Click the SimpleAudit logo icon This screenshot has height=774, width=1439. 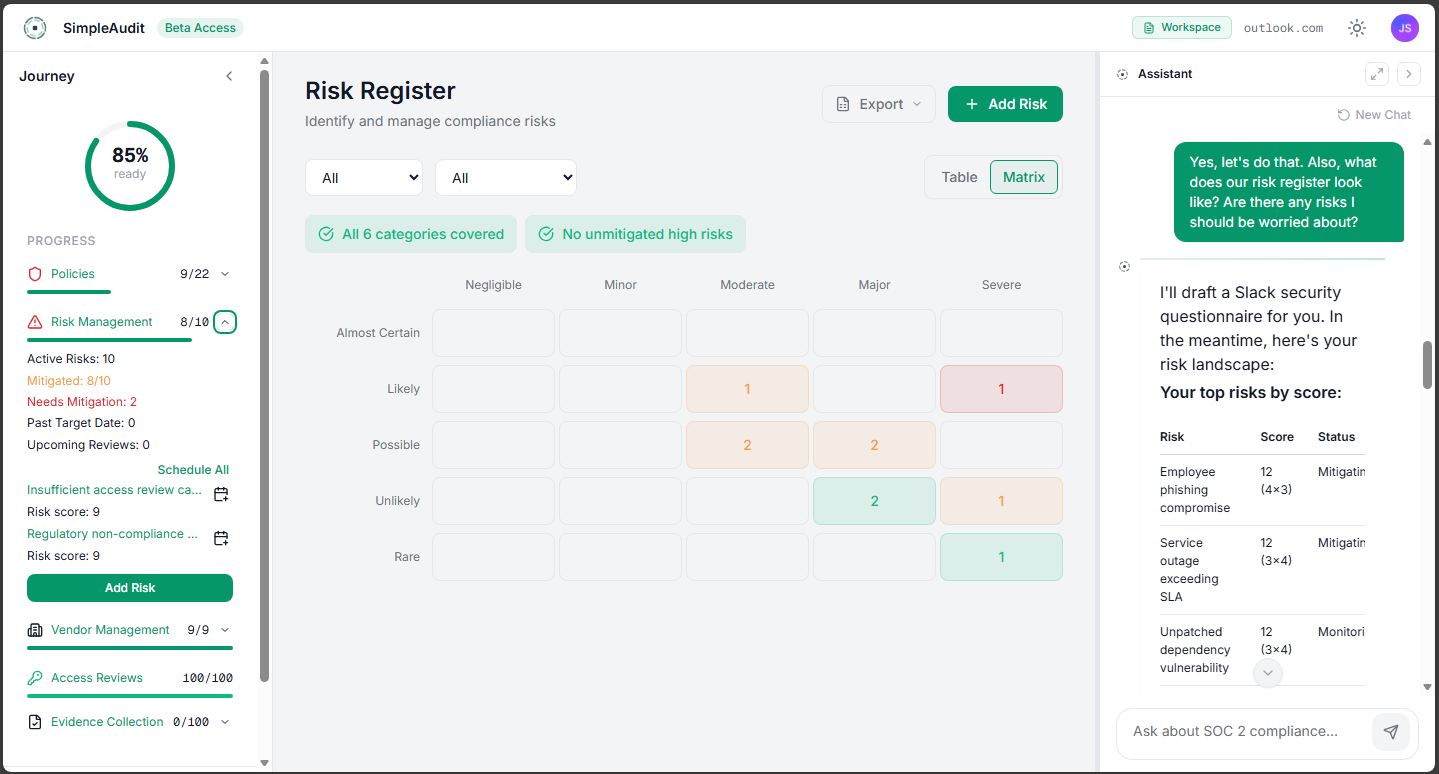[x=35, y=28]
